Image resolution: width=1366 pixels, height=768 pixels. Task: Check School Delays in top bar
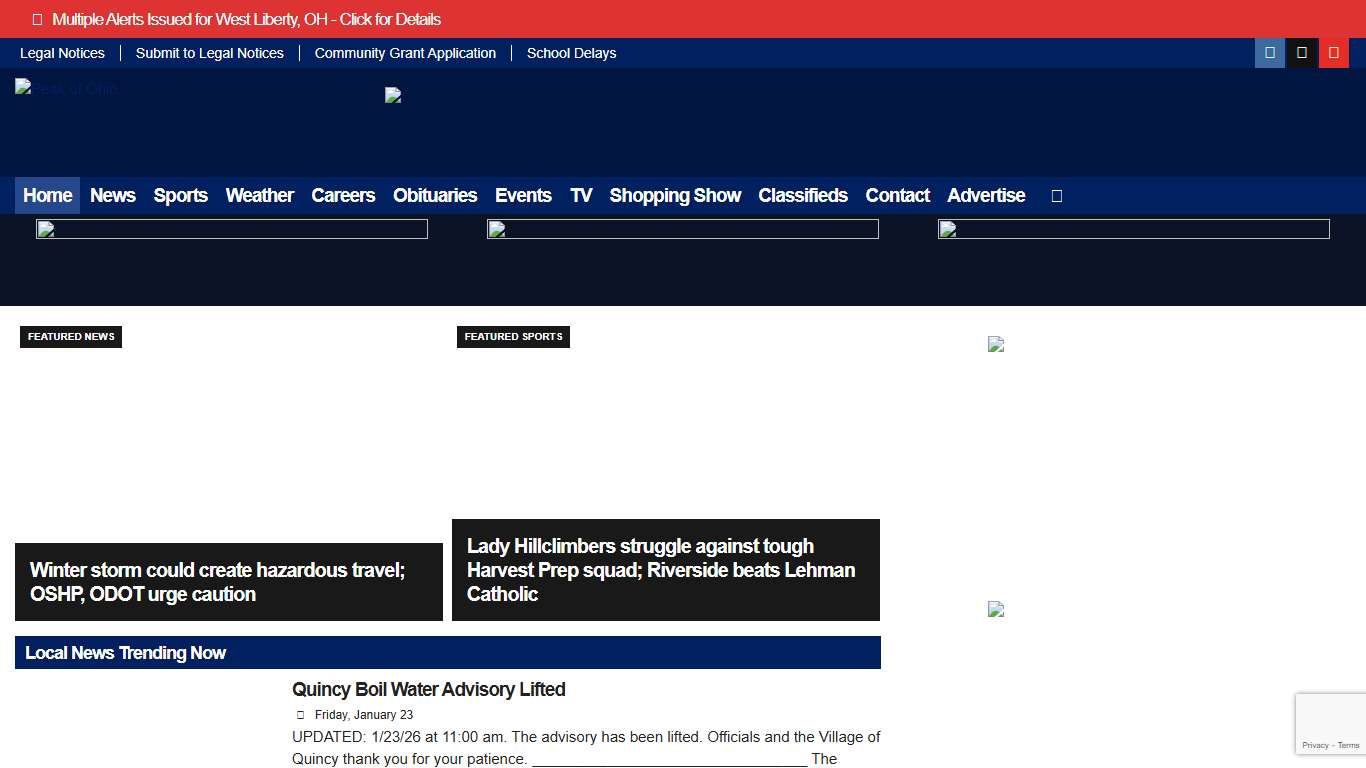point(571,53)
